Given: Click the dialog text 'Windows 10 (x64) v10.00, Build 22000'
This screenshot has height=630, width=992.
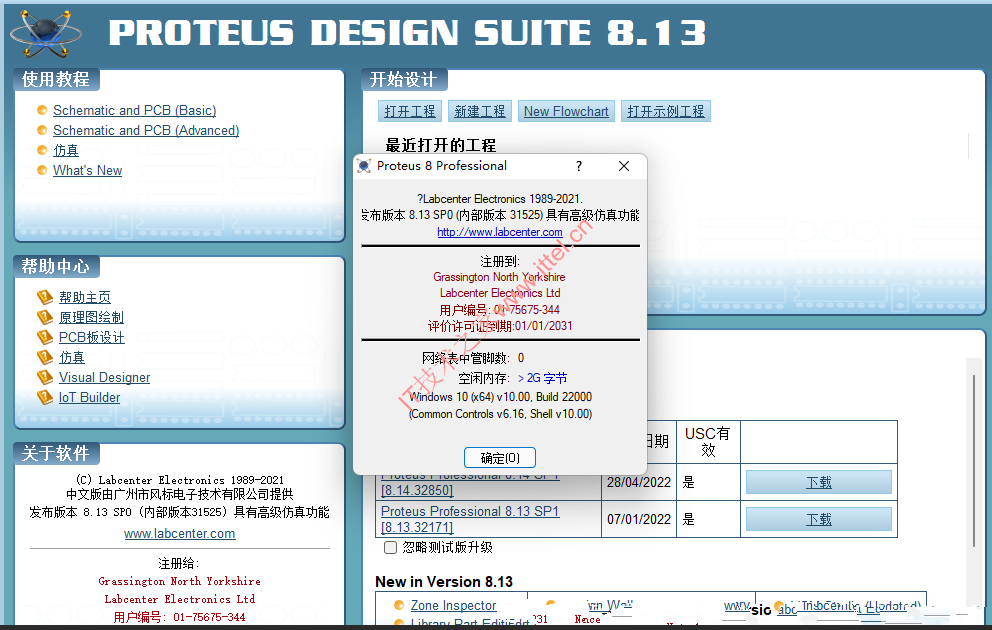Looking at the screenshot, I should [500, 397].
